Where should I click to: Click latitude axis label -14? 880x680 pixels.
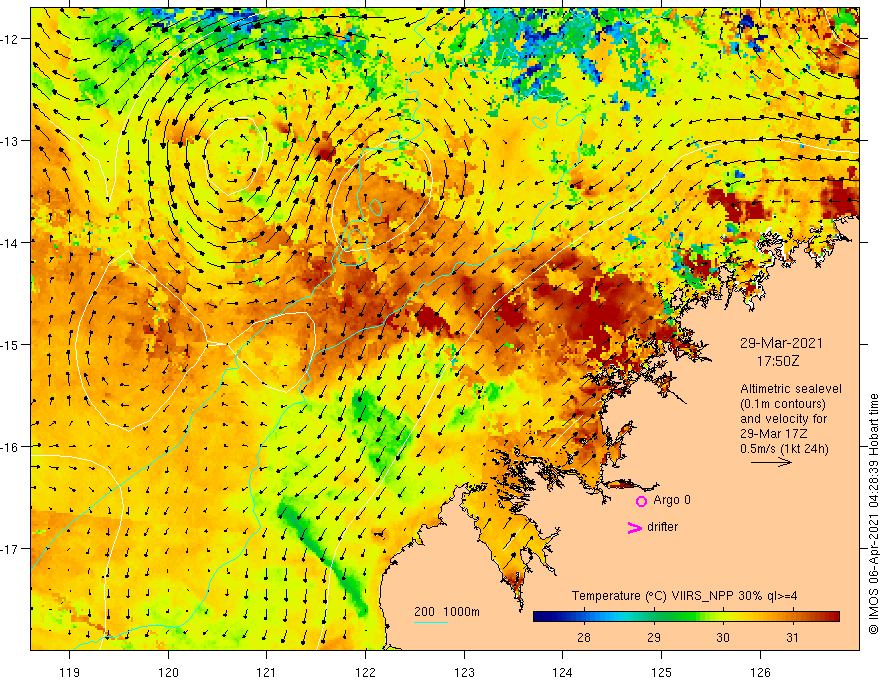point(11,243)
